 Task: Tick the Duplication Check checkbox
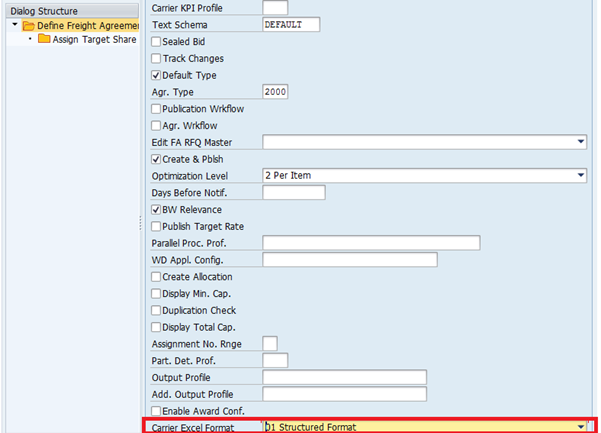[156, 310]
